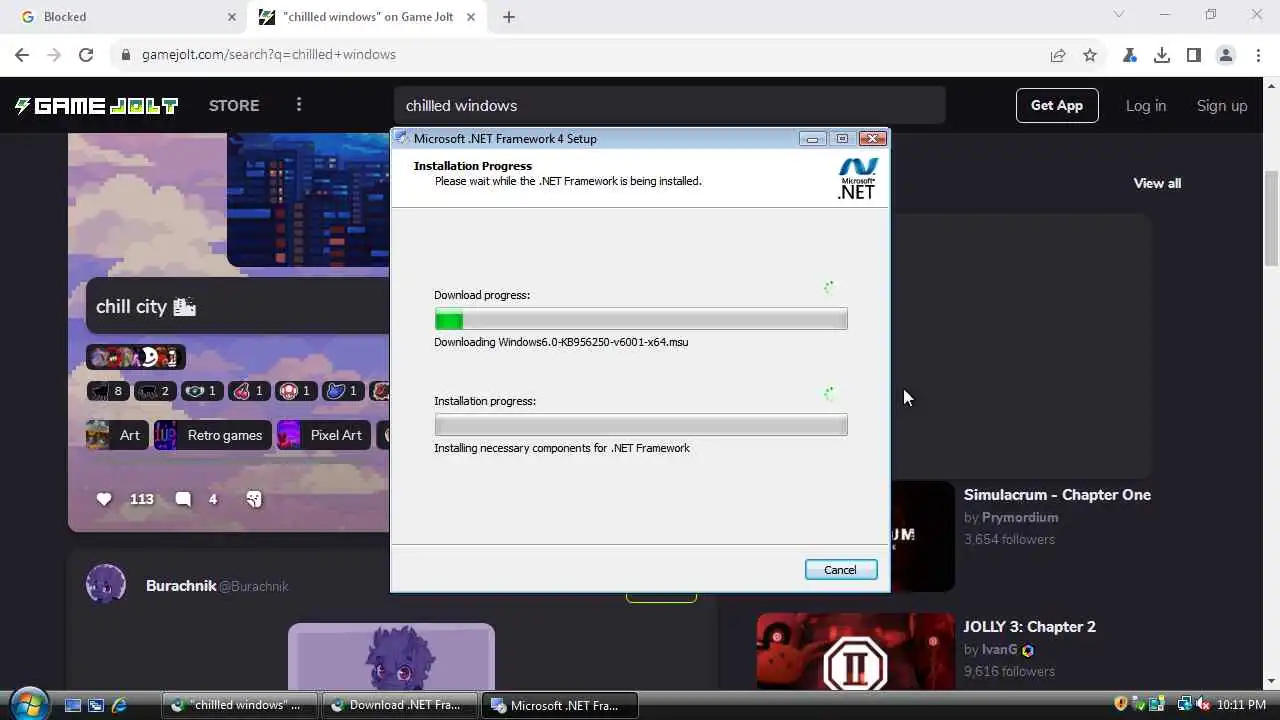Click Show Desktop in quick launch
1280x720 pixels.
tap(72, 705)
